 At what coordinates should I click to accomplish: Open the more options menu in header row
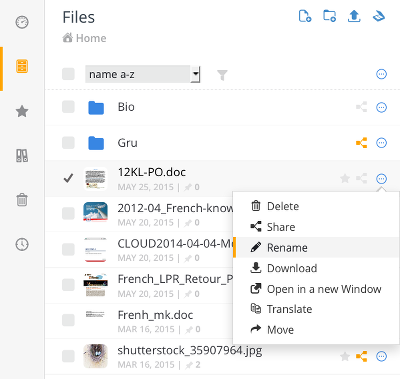click(x=381, y=74)
